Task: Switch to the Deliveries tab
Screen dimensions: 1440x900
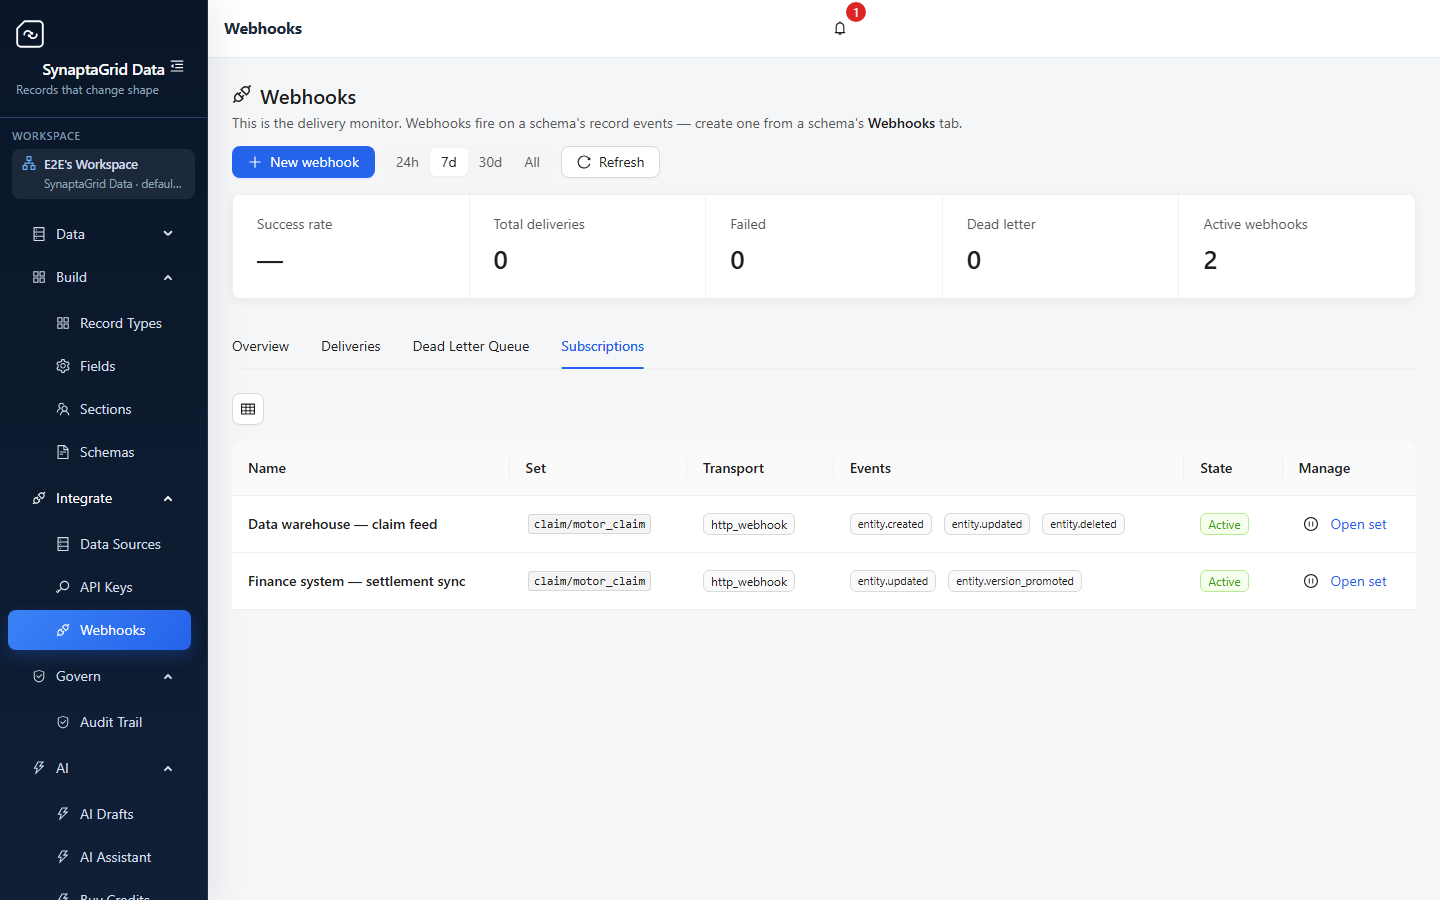Action: coord(351,346)
